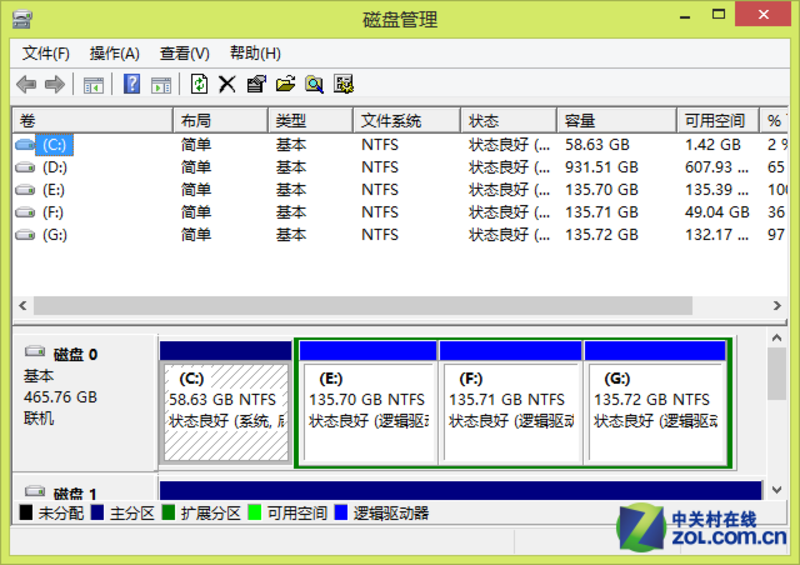Select the (C:) drive icon in volume list
This screenshot has height=565, width=800.
pos(24,145)
